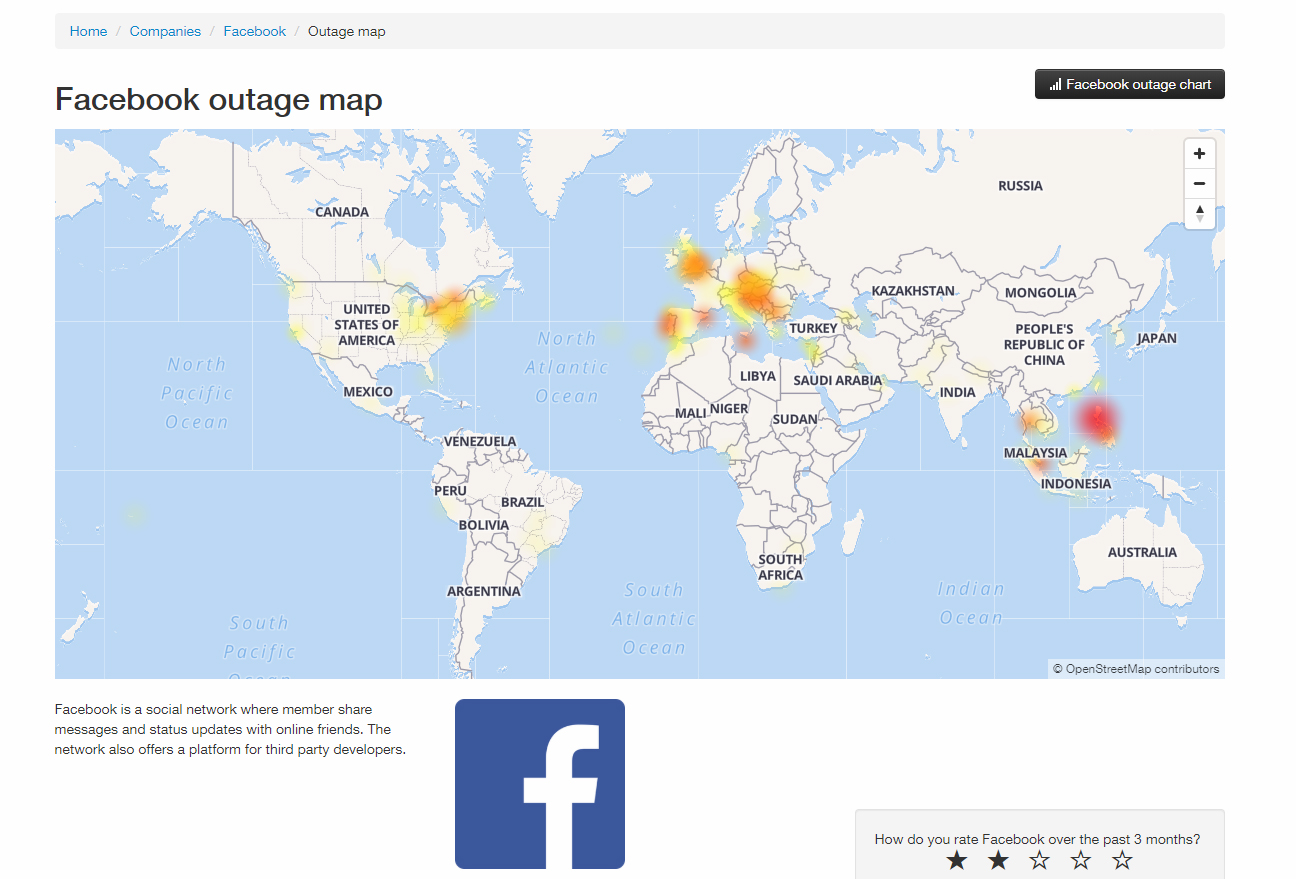Rate Facebook one star

click(x=957, y=860)
